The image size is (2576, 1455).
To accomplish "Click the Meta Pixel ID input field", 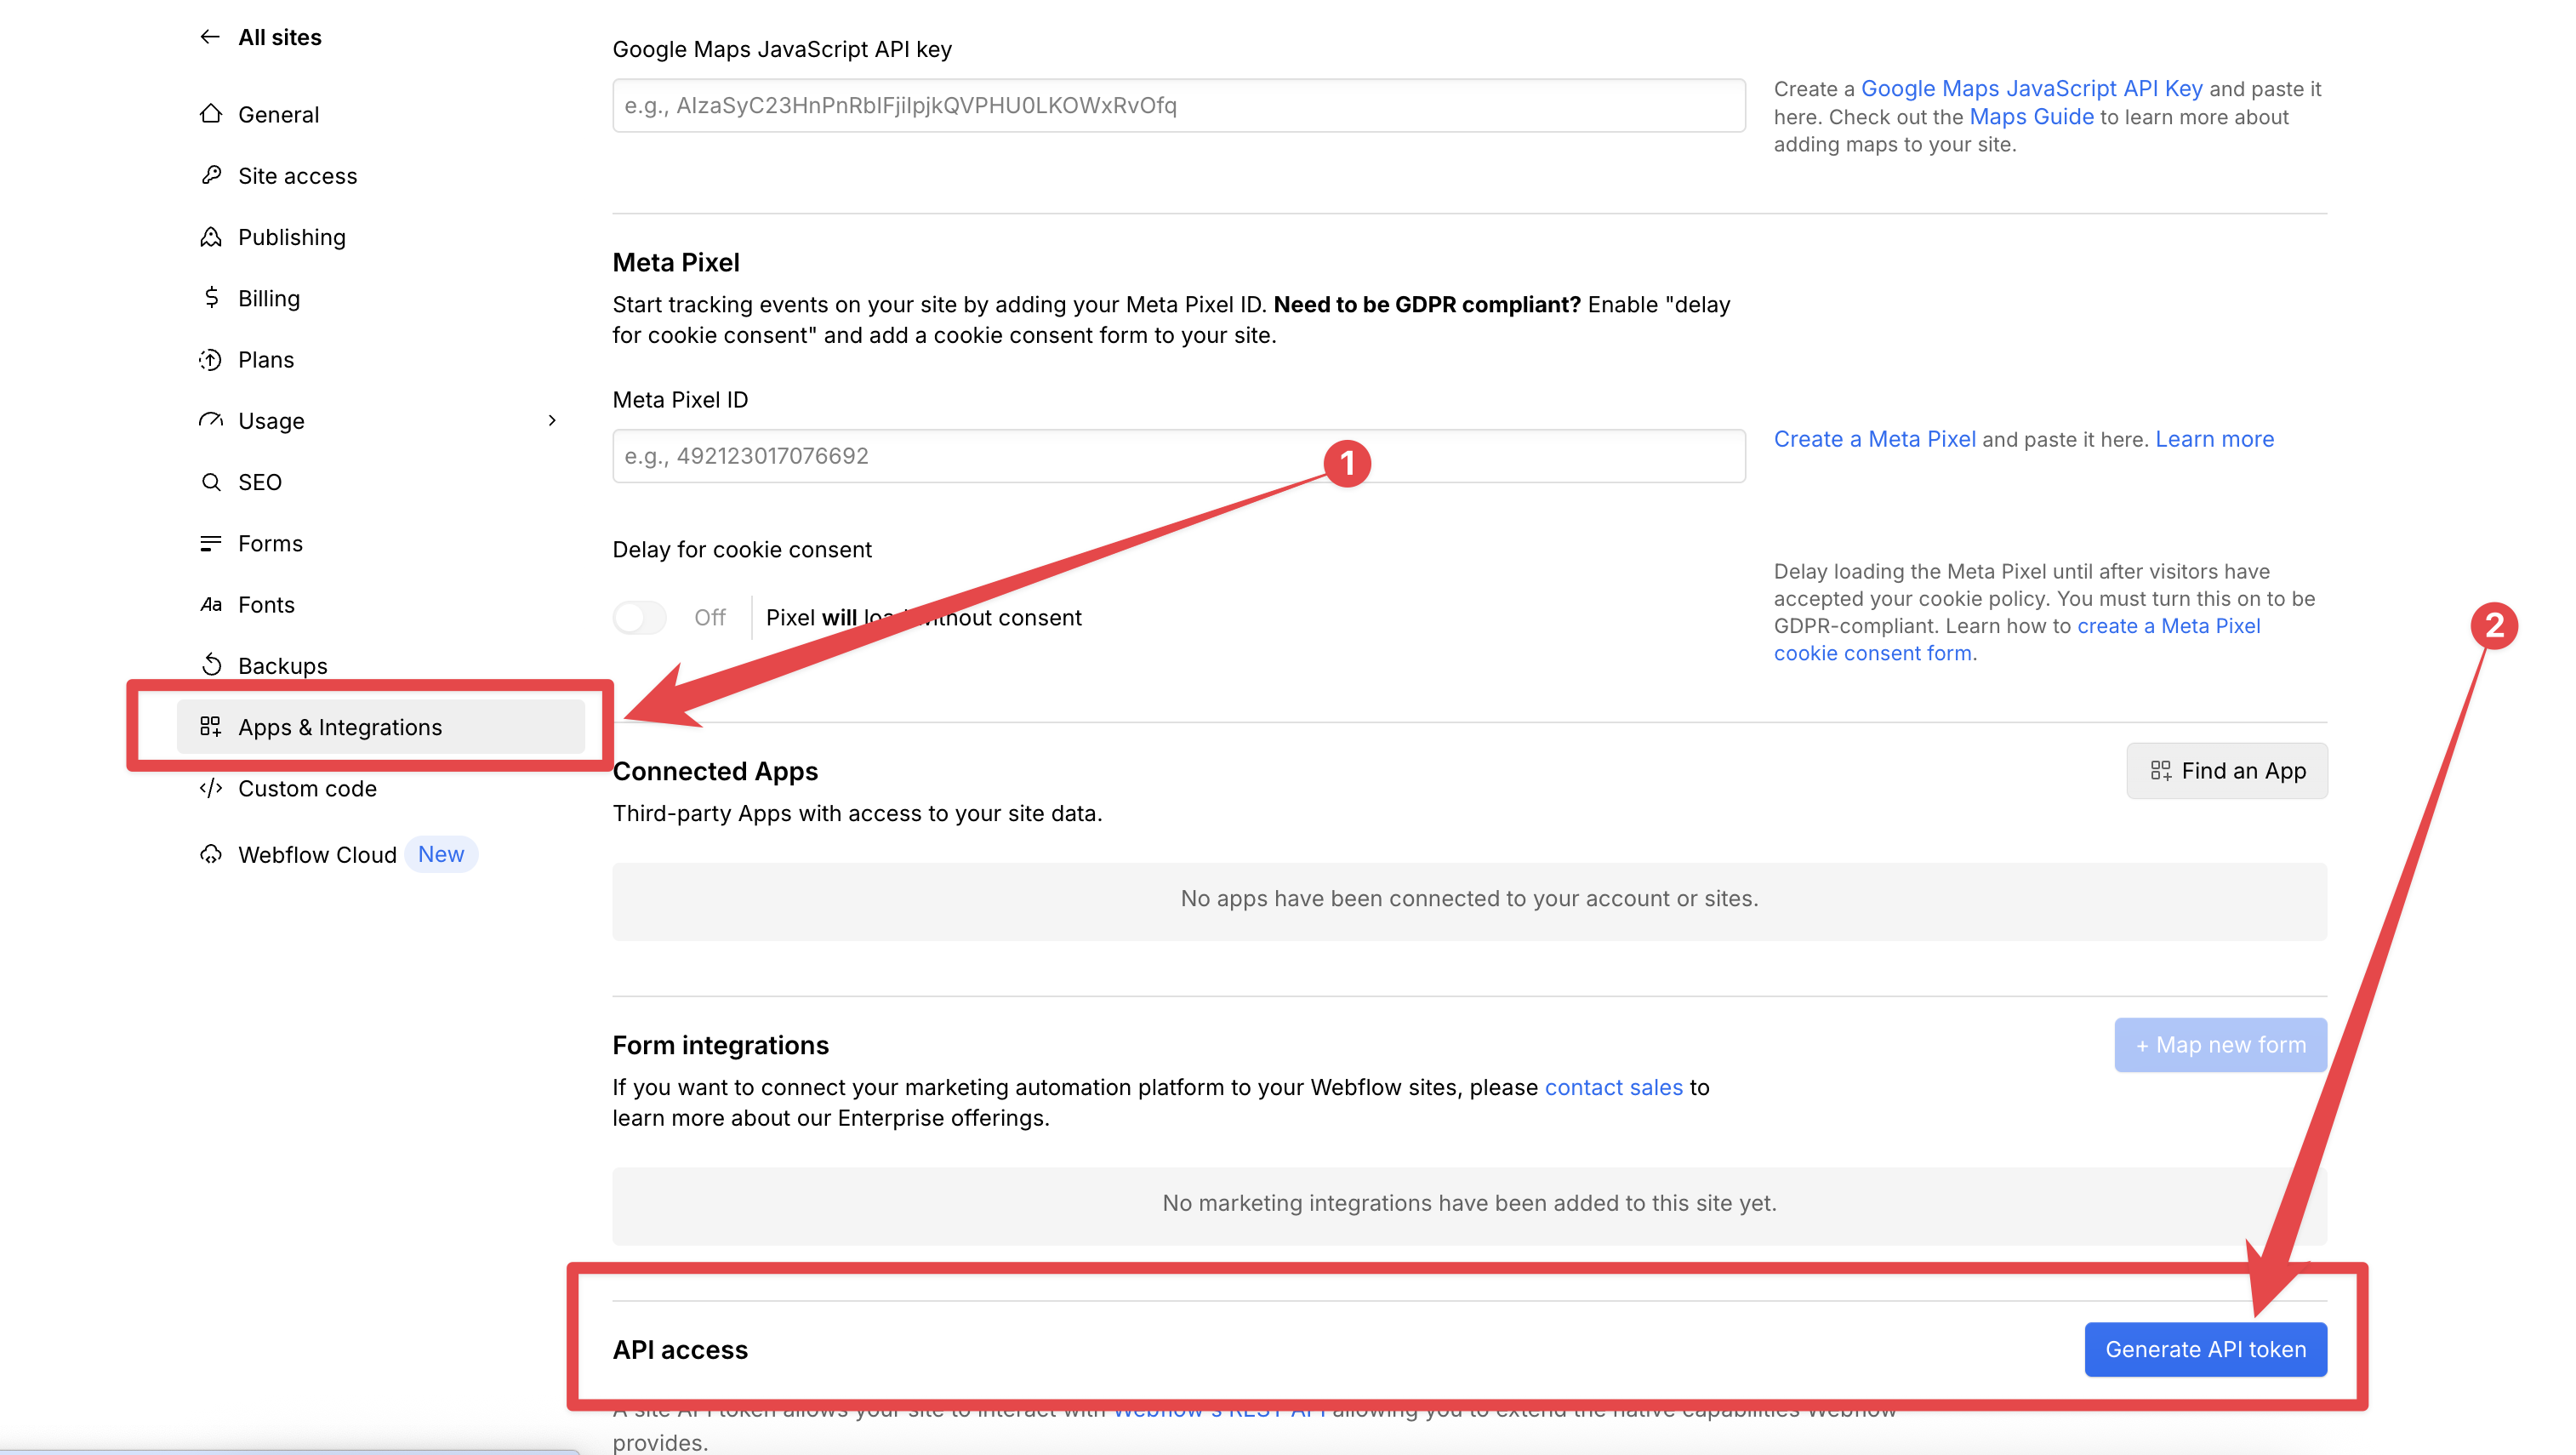I will tap(1178, 456).
